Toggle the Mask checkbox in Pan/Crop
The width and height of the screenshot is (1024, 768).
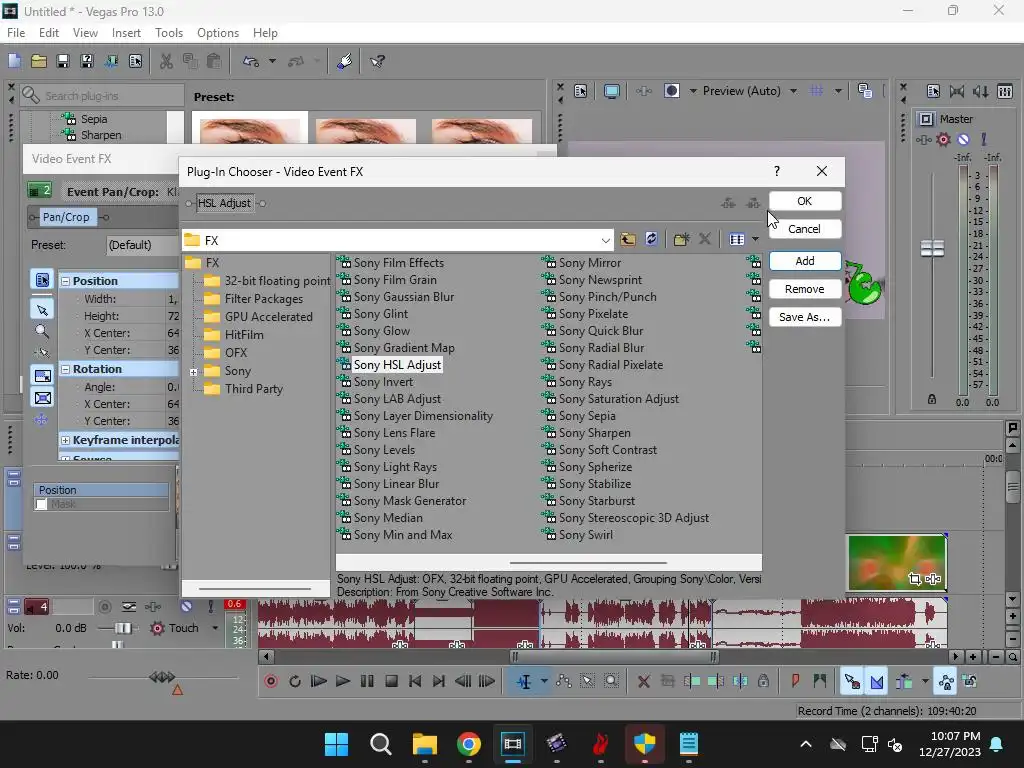(x=42, y=504)
